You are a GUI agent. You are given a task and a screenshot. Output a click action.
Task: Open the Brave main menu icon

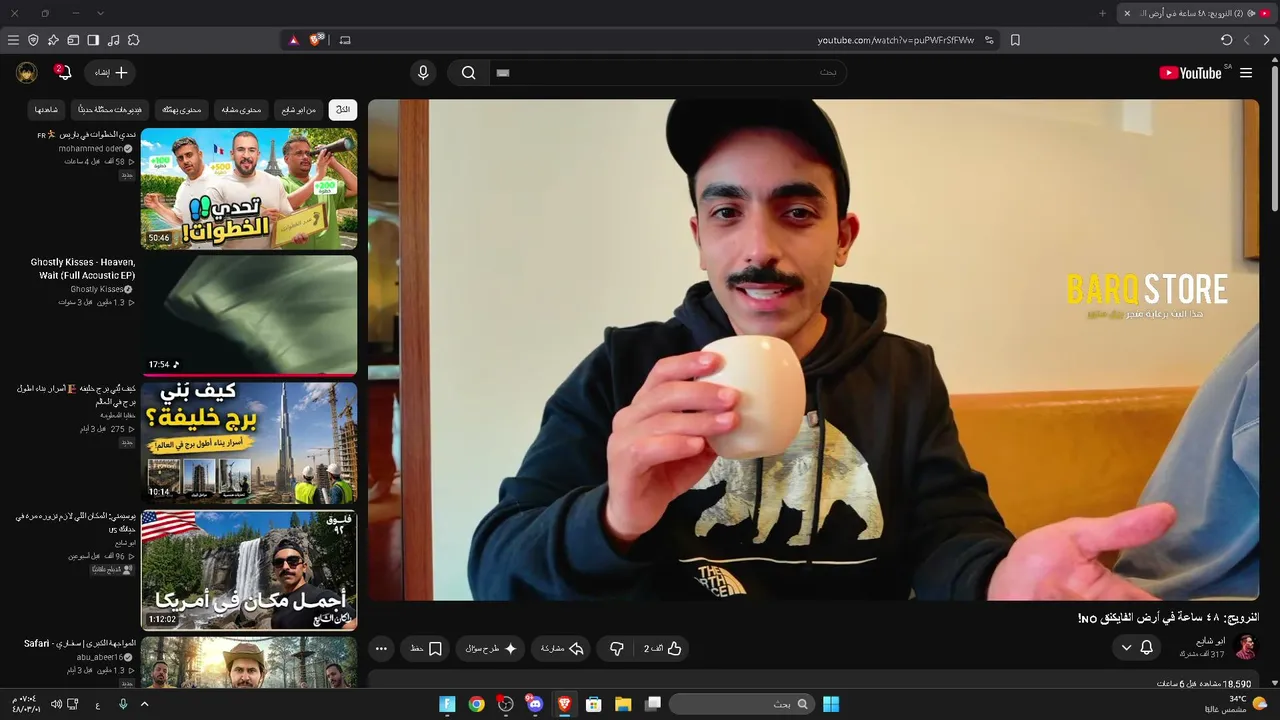(13, 40)
